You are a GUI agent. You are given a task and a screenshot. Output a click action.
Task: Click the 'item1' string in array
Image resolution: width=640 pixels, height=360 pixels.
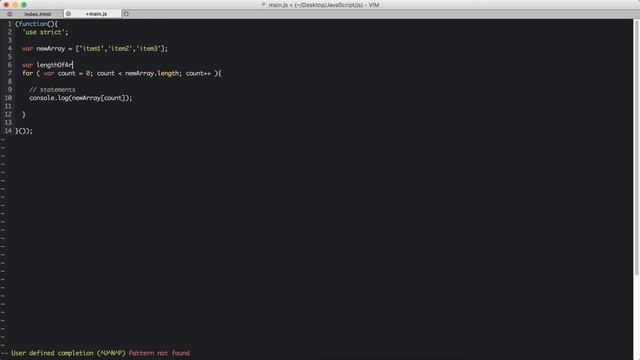coord(91,49)
